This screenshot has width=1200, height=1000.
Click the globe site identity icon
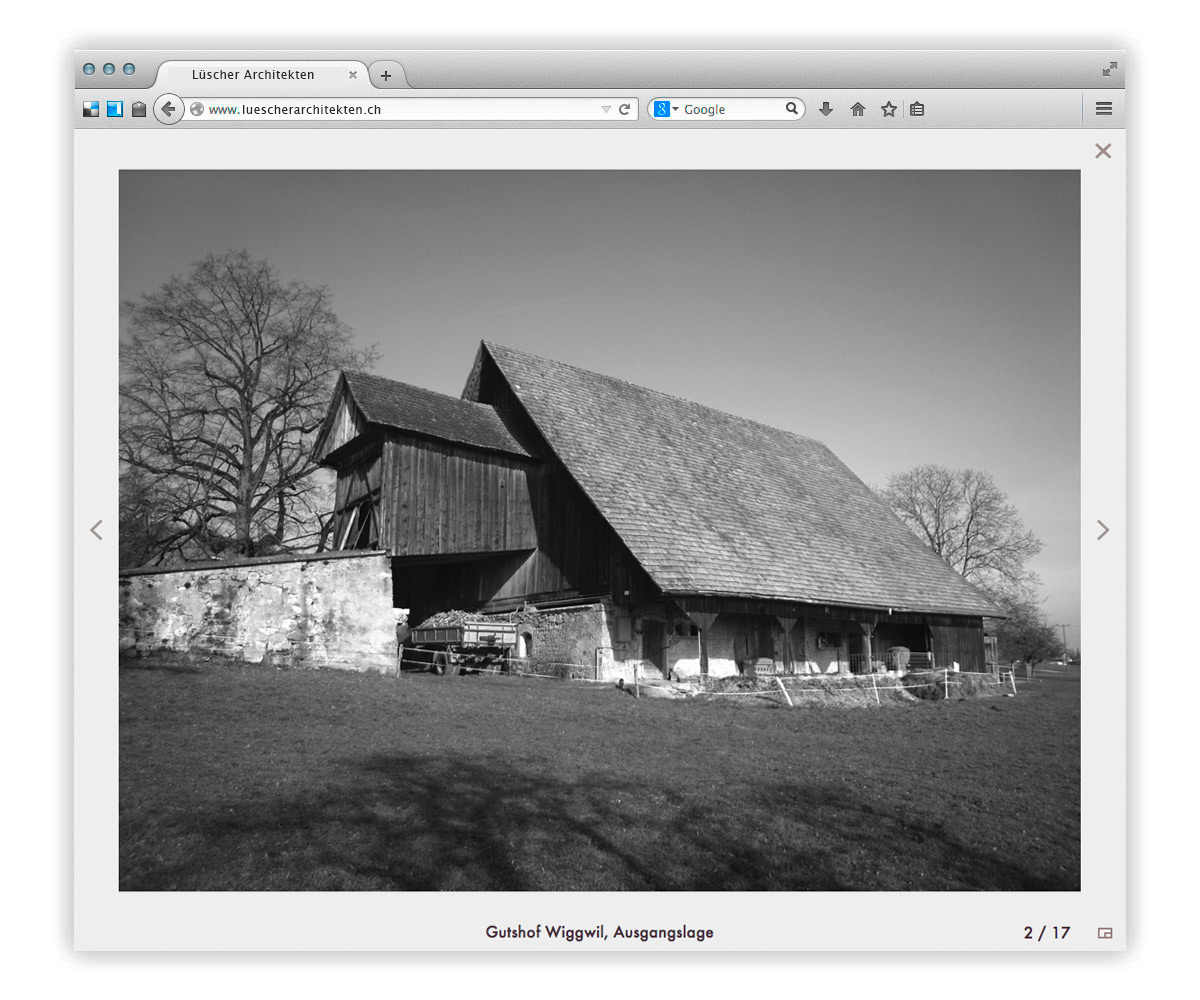(x=197, y=109)
